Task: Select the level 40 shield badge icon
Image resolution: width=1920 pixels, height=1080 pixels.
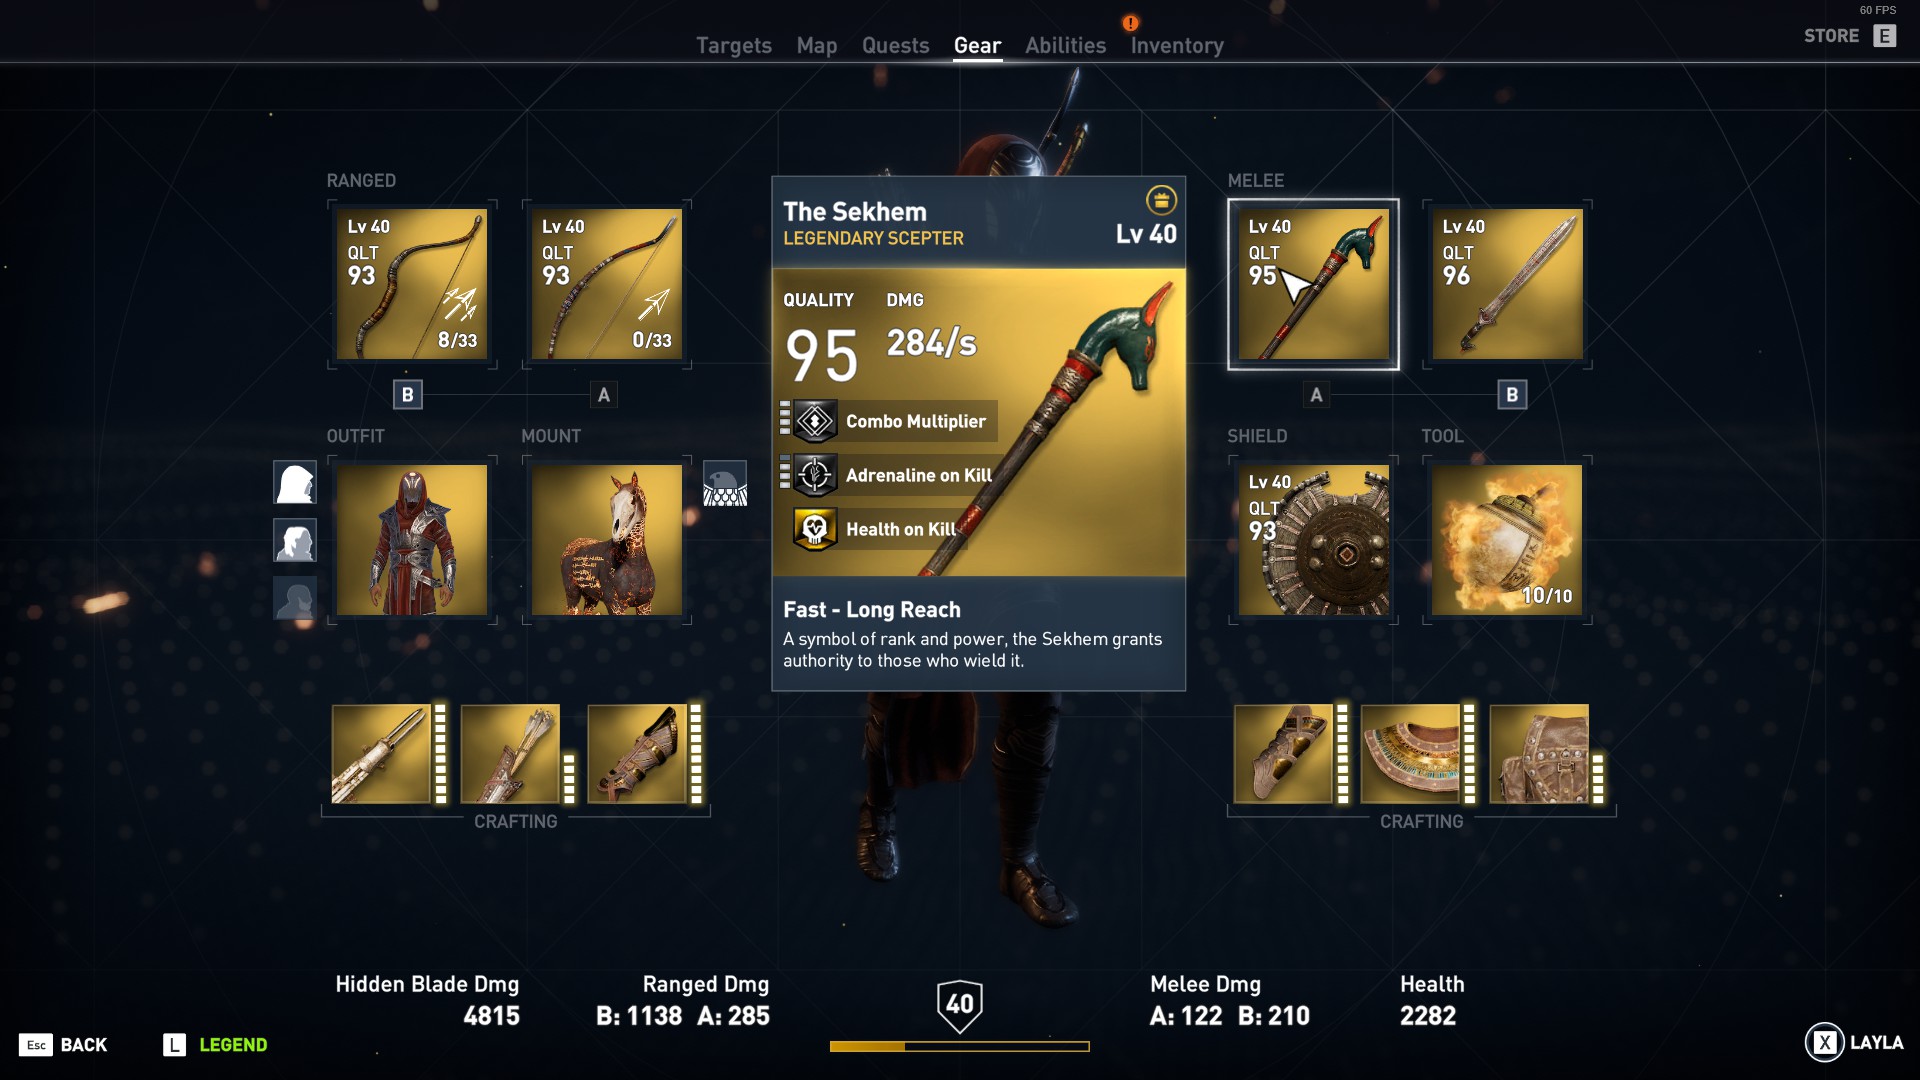Action: coord(960,1005)
